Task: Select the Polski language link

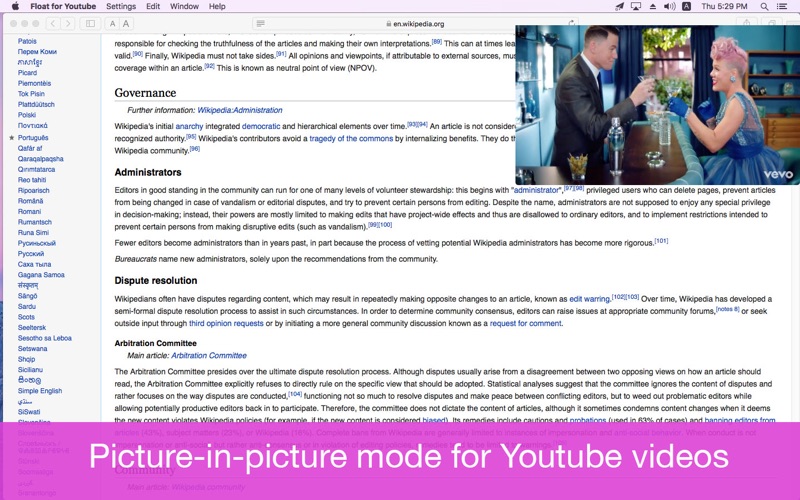Action: coord(27,115)
